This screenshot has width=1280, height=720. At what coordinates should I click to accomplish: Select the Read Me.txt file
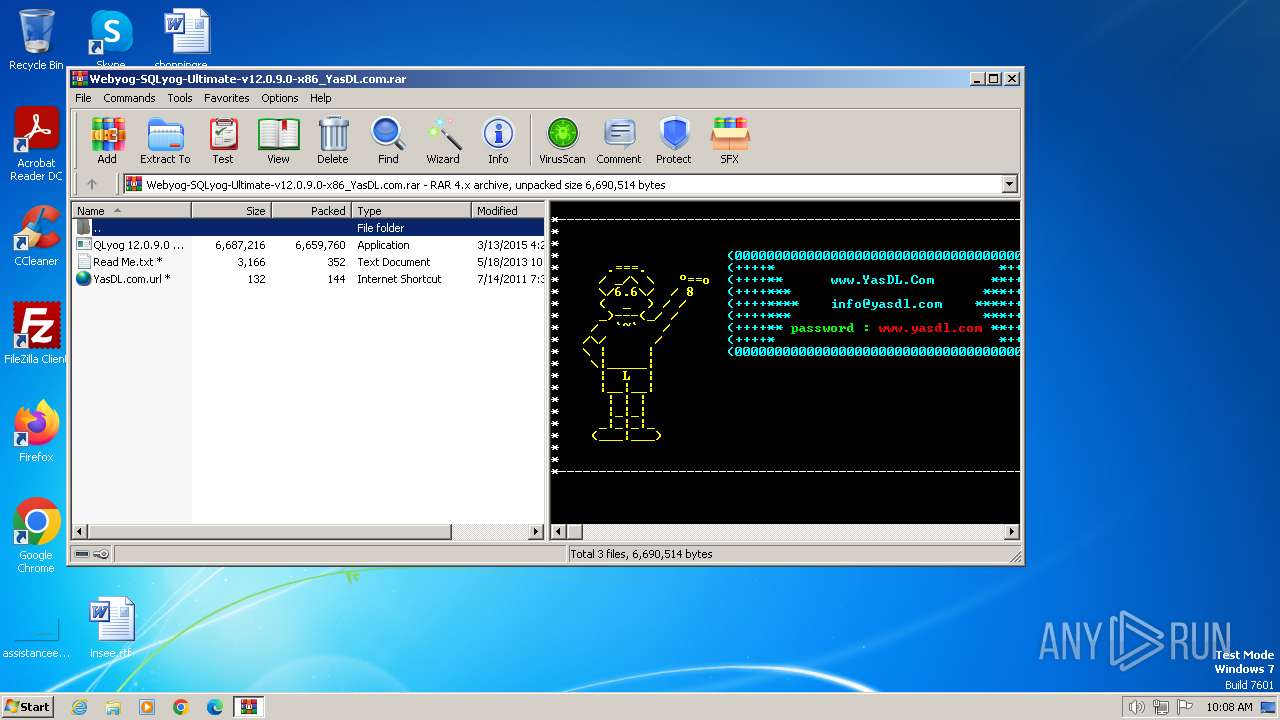coord(308,262)
